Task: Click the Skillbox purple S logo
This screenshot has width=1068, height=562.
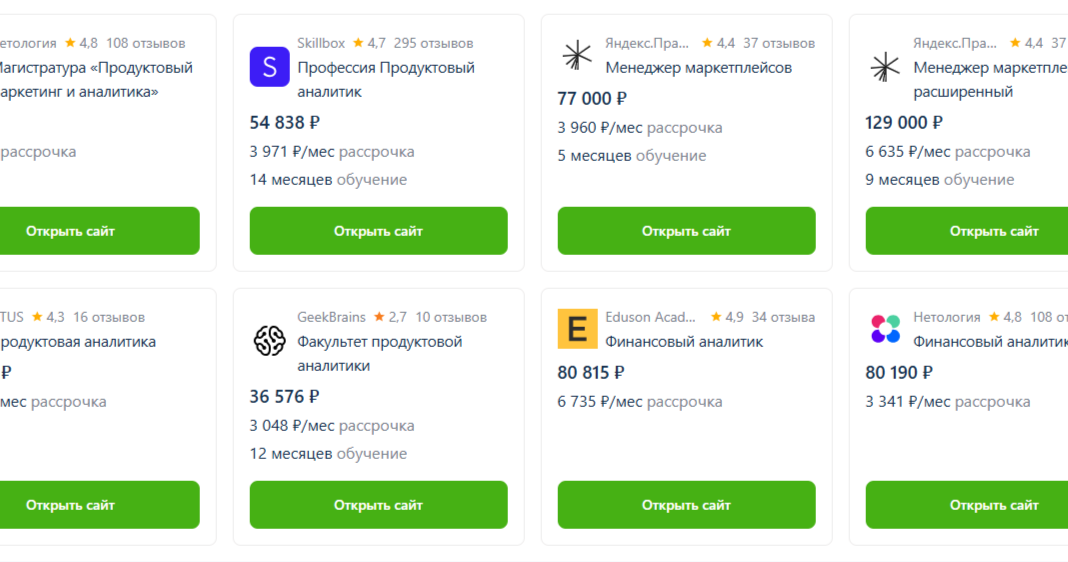Action: (x=270, y=67)
